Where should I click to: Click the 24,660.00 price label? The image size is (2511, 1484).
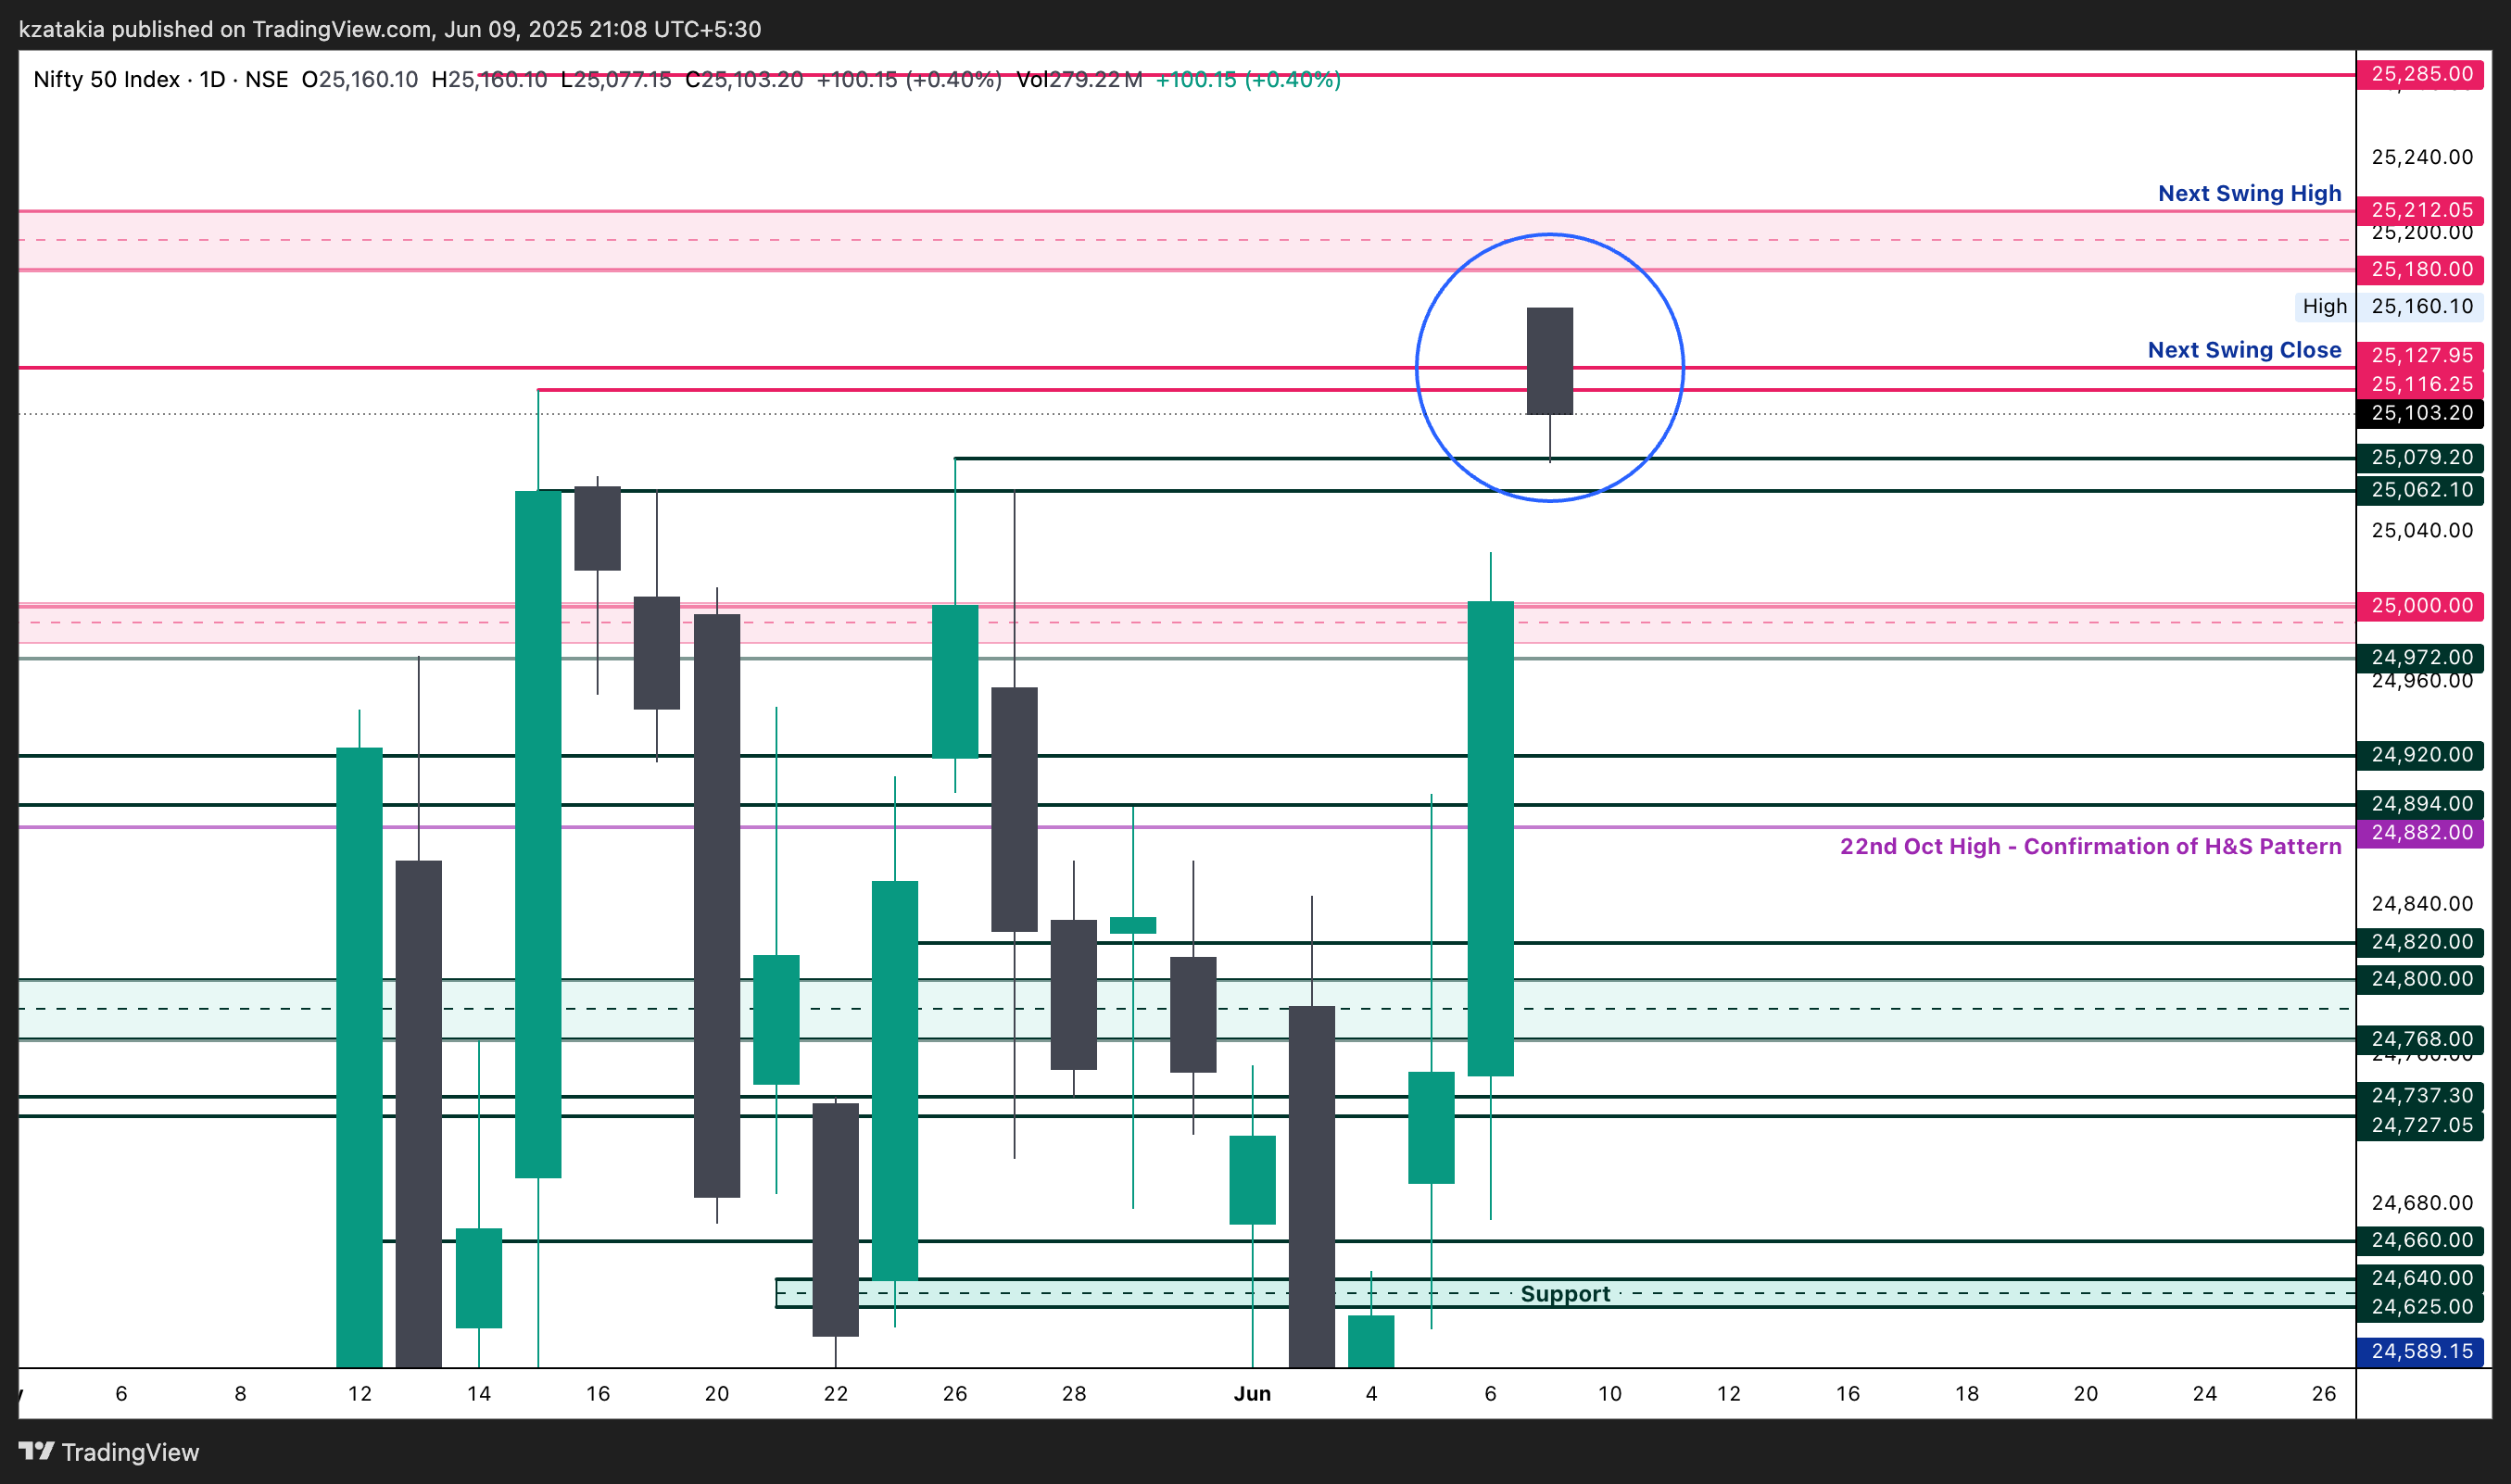[2420, 1240]
